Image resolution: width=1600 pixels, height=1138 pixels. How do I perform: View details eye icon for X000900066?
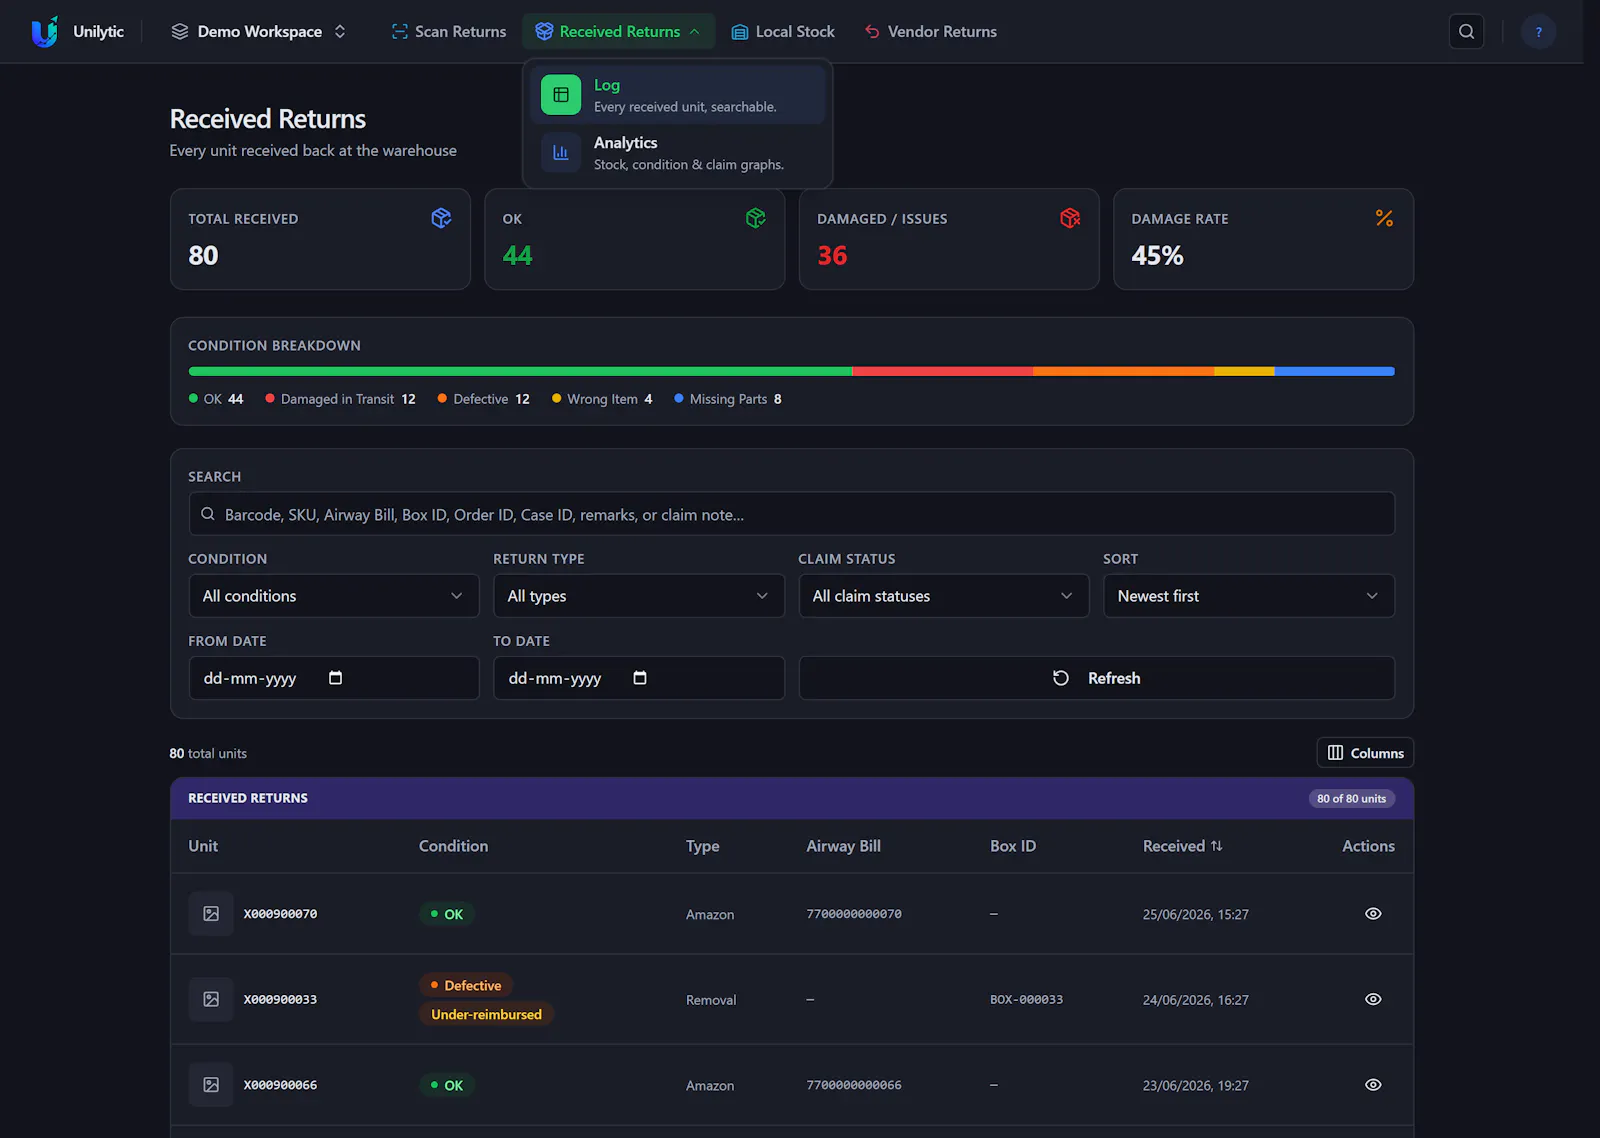(1373, 1085)
